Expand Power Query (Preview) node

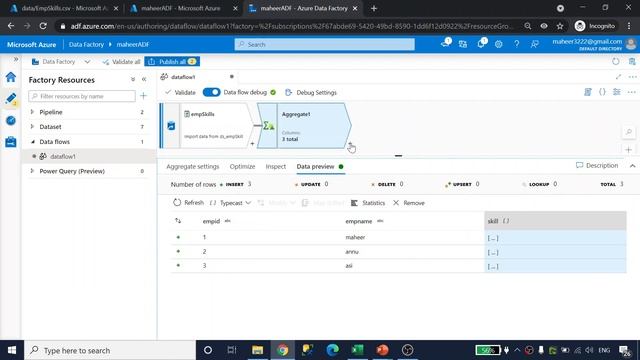tap(32, 171)
